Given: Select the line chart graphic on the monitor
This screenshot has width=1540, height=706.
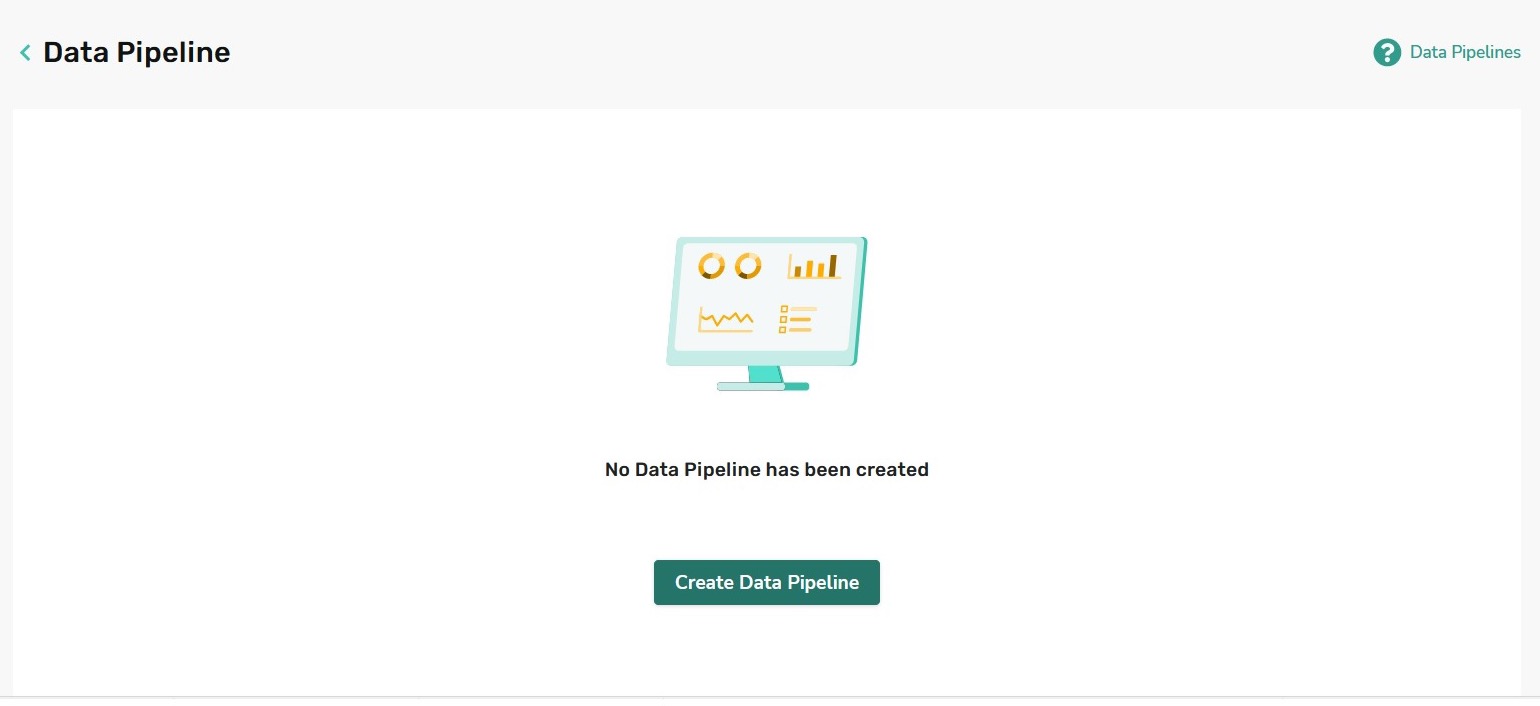Looking at the screenshot, I should [726, 319].
